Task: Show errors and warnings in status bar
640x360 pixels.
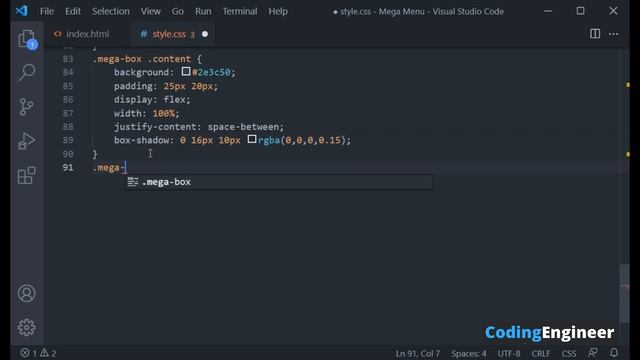Action: tap(38, 353)
